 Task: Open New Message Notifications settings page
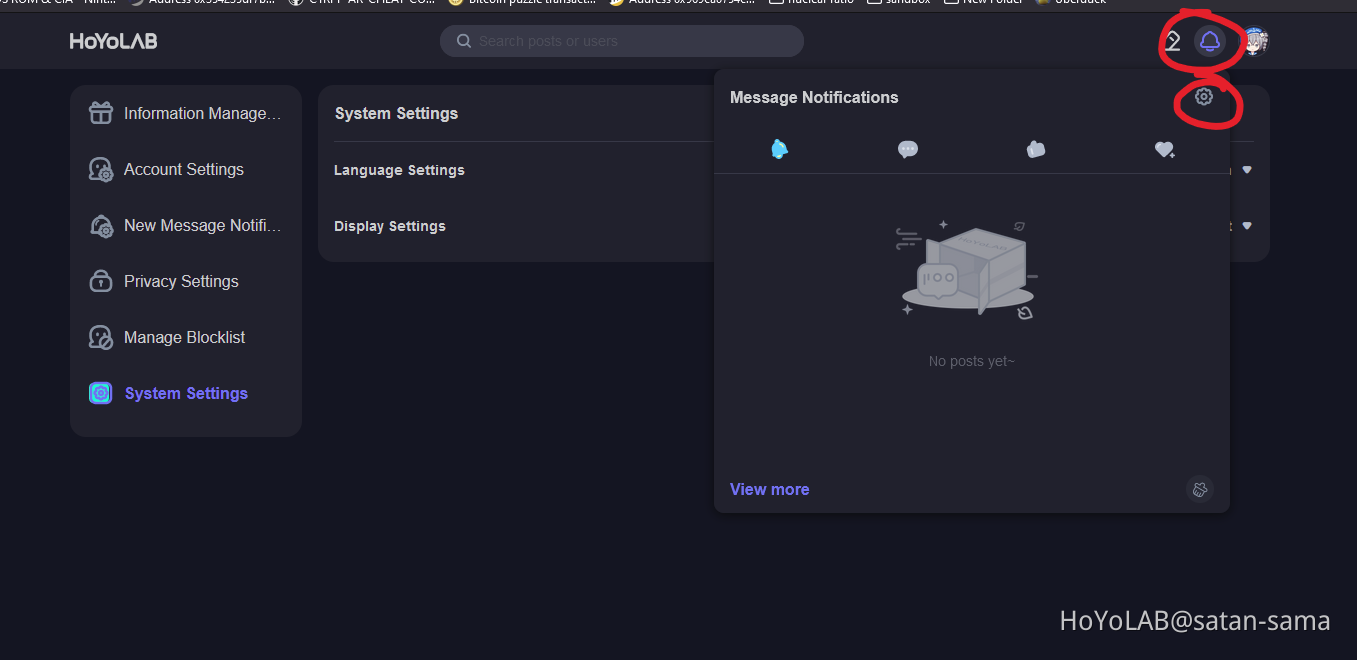click(202, 225)
